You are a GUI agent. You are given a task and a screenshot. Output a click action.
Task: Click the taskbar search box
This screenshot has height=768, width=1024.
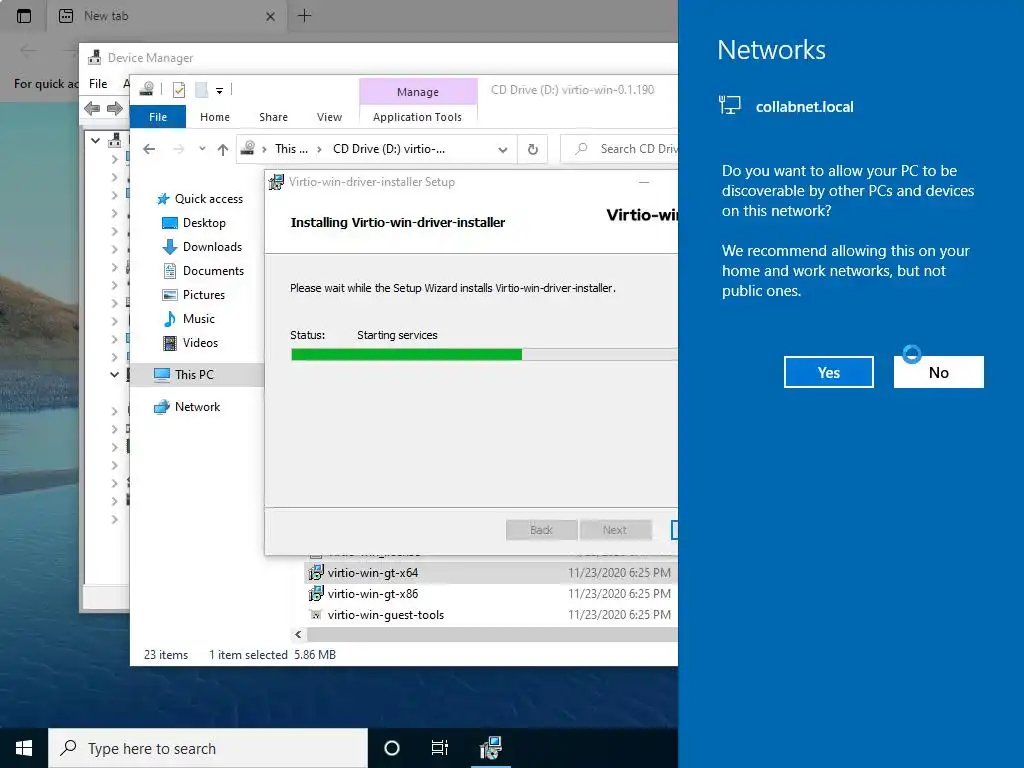click(x=208, y=748)
